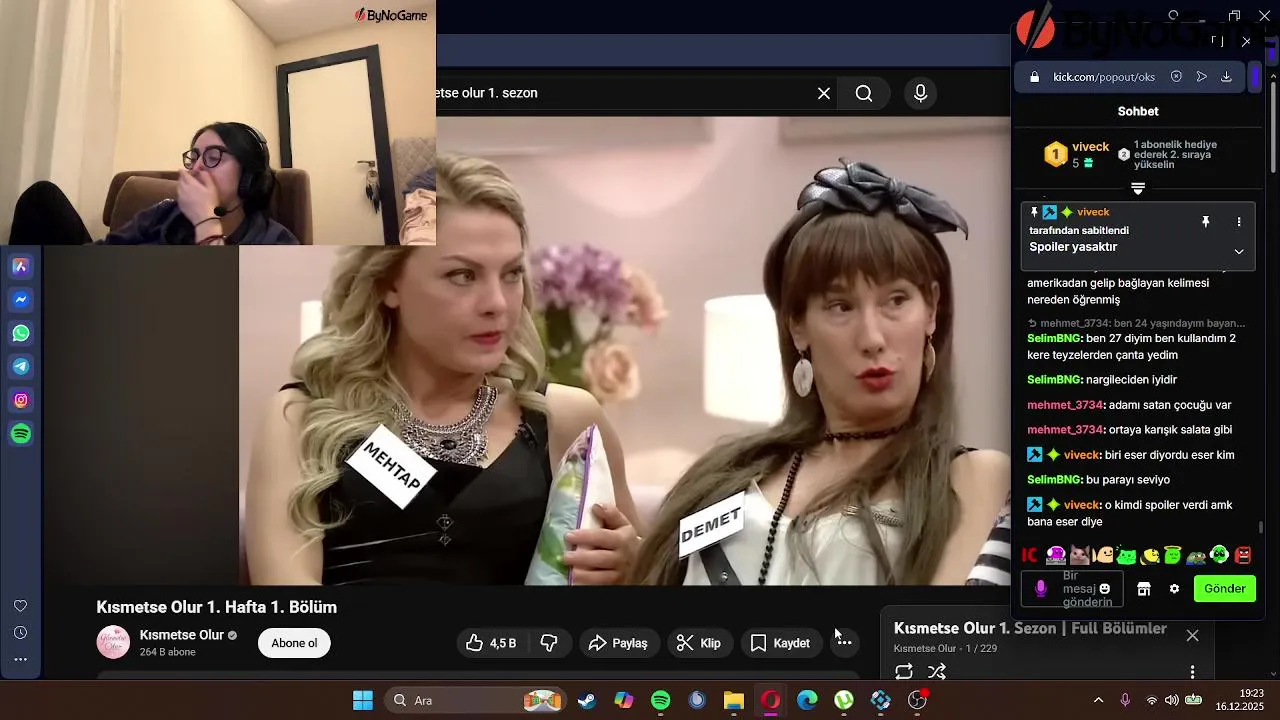Viewport: 1280px width, 720px height.
Task: Clear the YouTube search box text
Action: pos(824,93)
